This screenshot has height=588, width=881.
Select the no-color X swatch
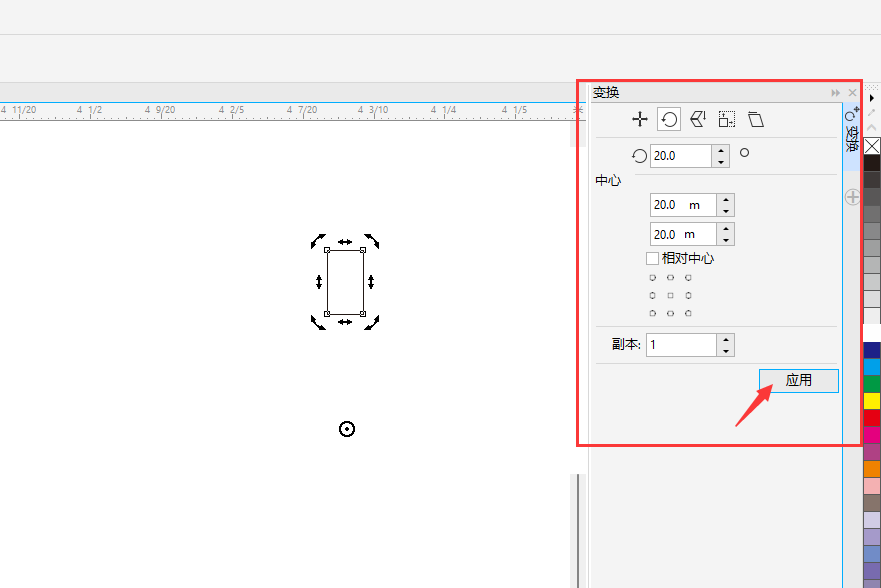(872, 146)
